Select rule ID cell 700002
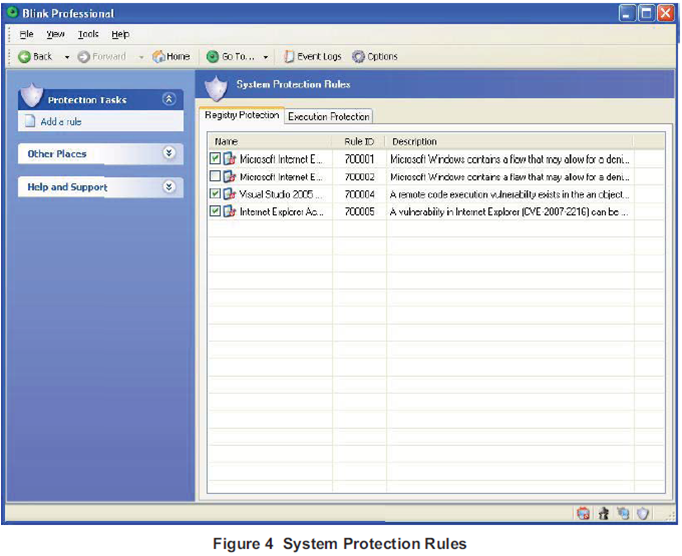The width and height of the screenshot is (682, 556). (359, 177)
